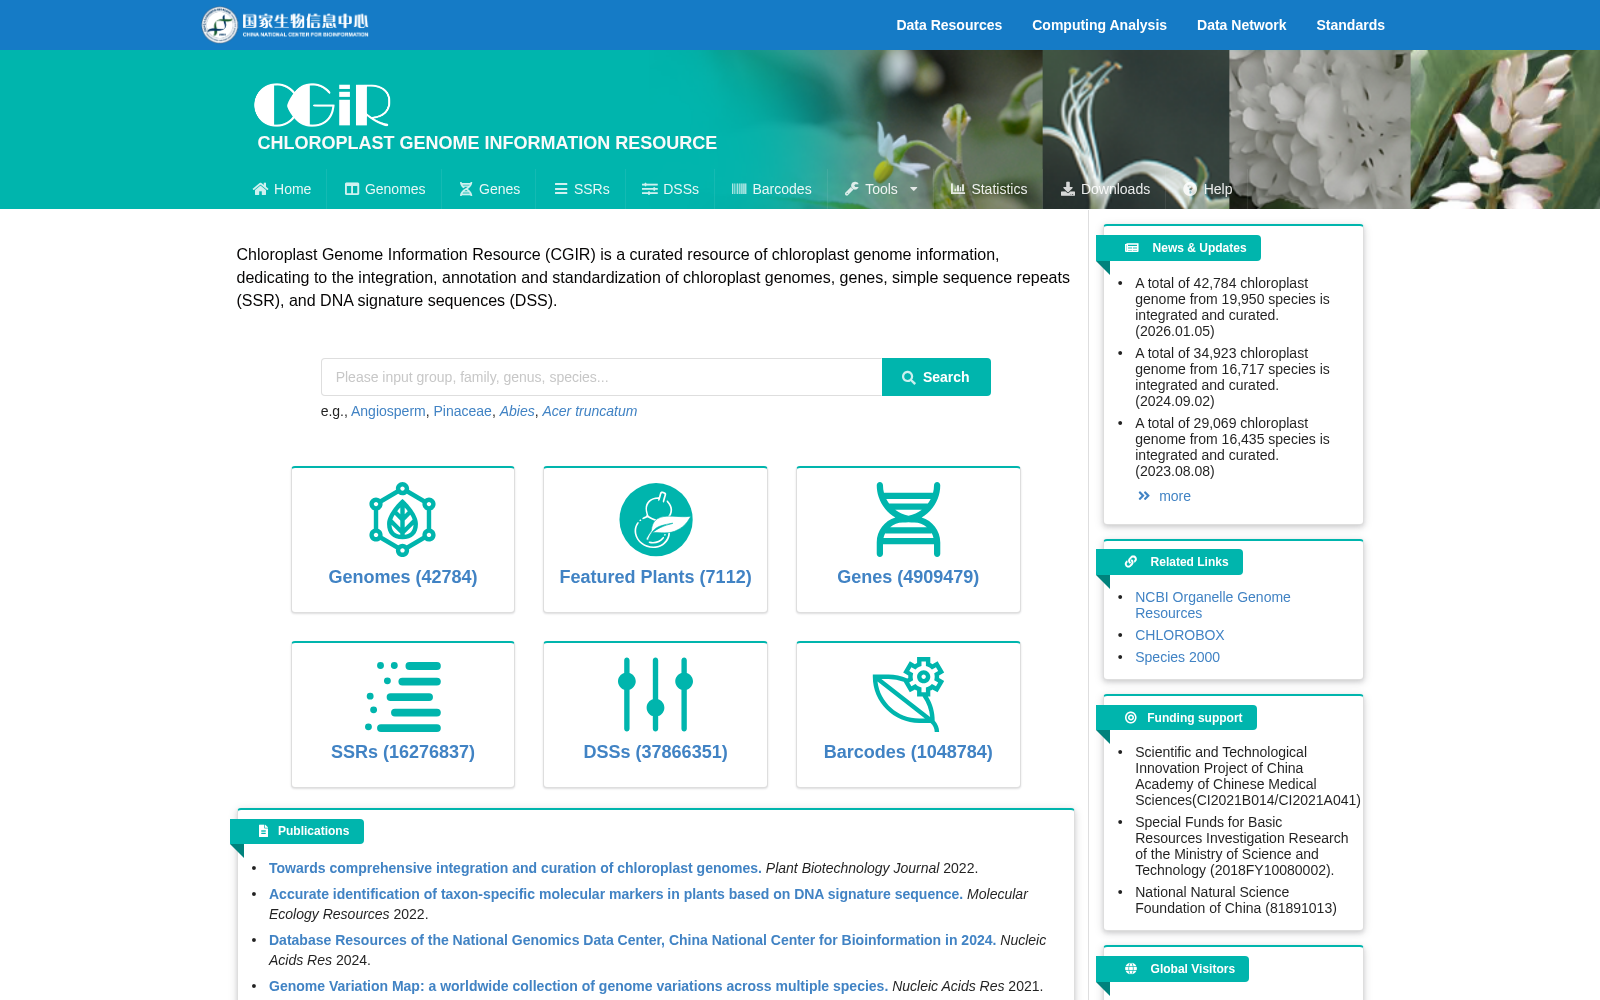Click the Downloads arrow icon
This screenshot has width=1600, height=1000.
(x=1068, y=189)
